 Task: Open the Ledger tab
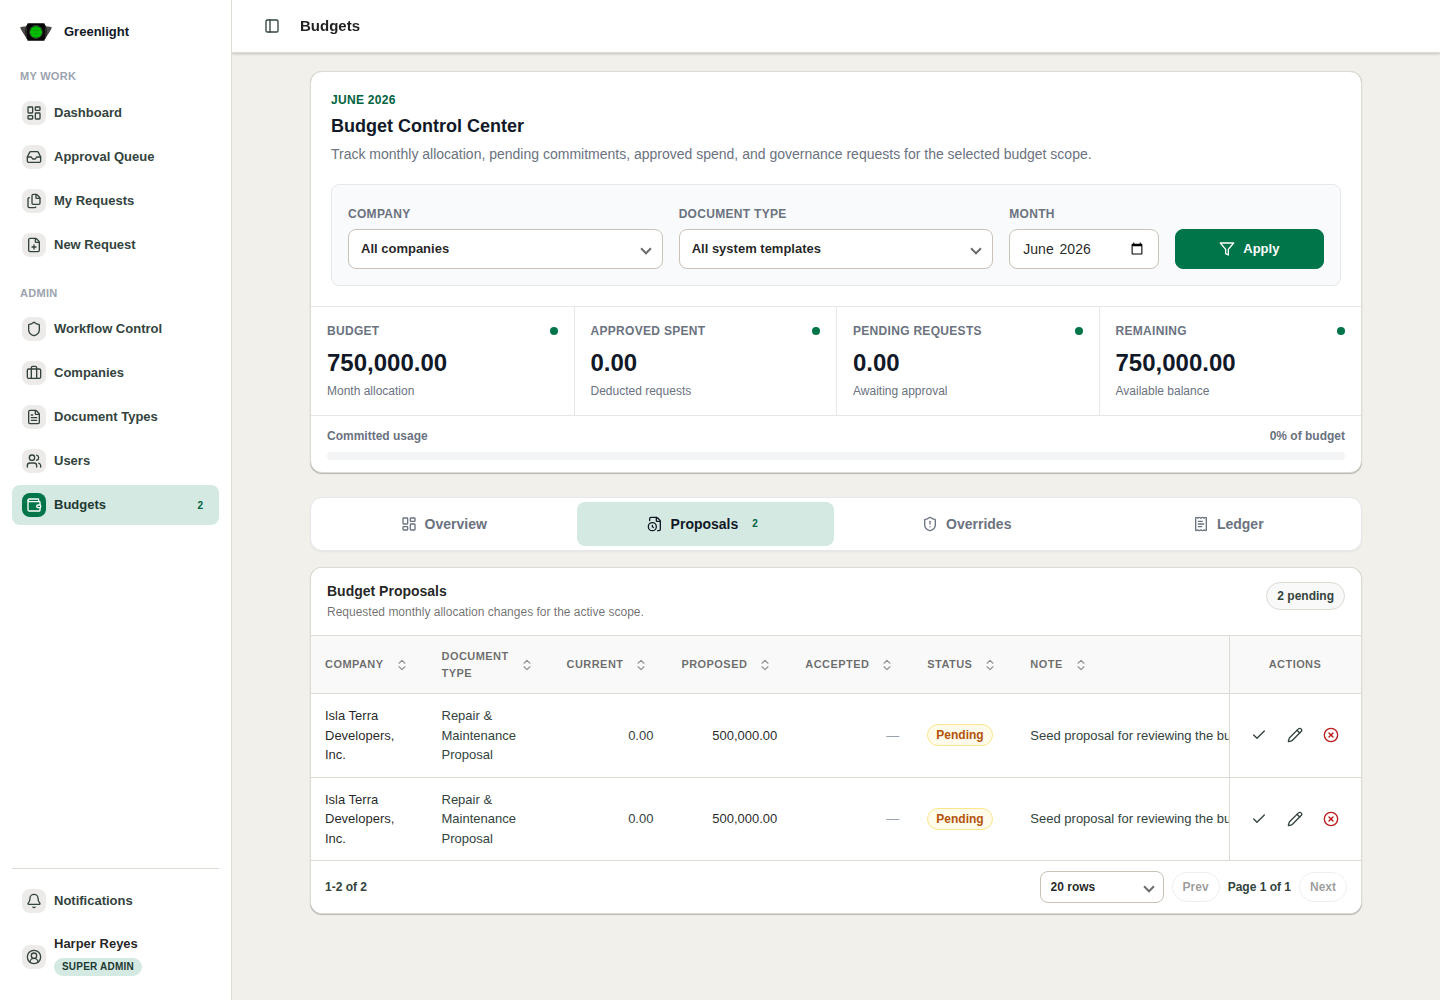click(x=1229, y=524)
